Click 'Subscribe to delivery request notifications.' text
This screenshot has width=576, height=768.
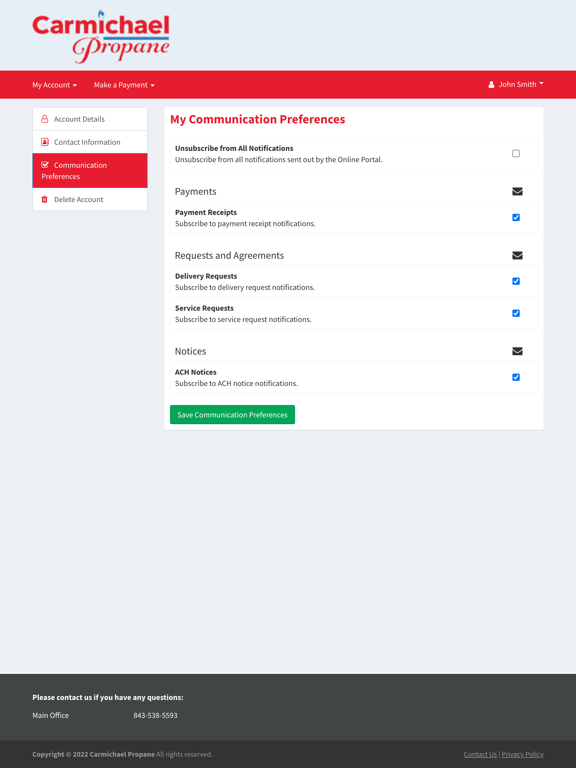[245, 288]
